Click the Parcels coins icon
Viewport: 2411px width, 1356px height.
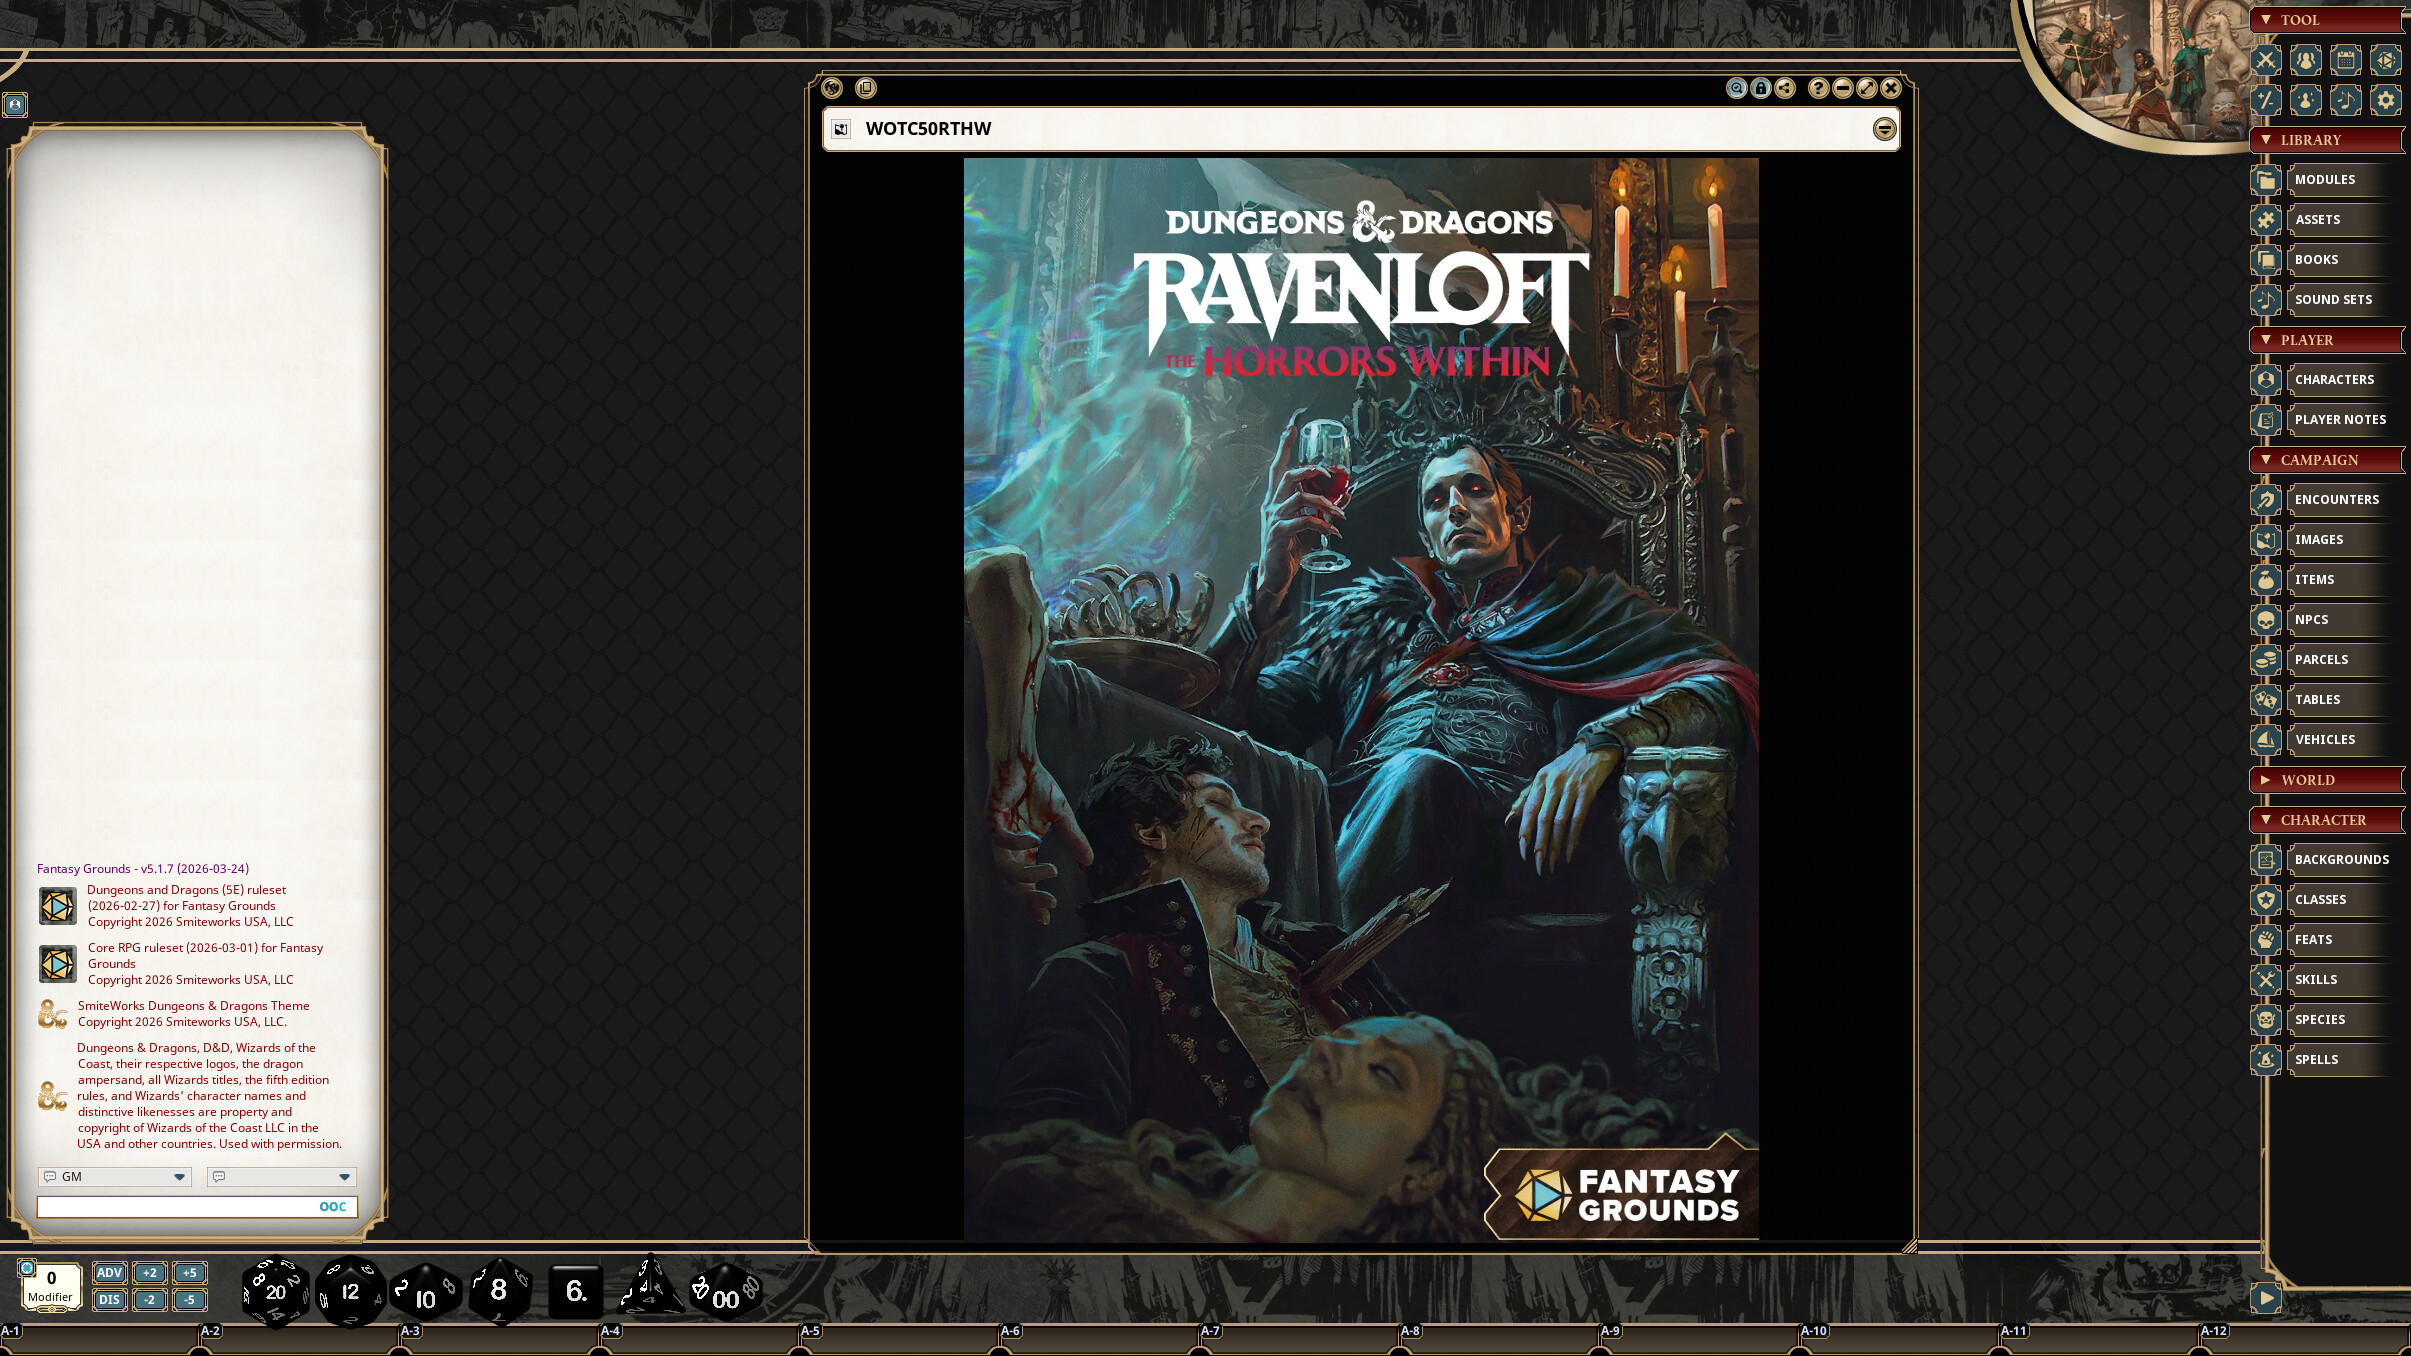click(x=2266, y=660)
